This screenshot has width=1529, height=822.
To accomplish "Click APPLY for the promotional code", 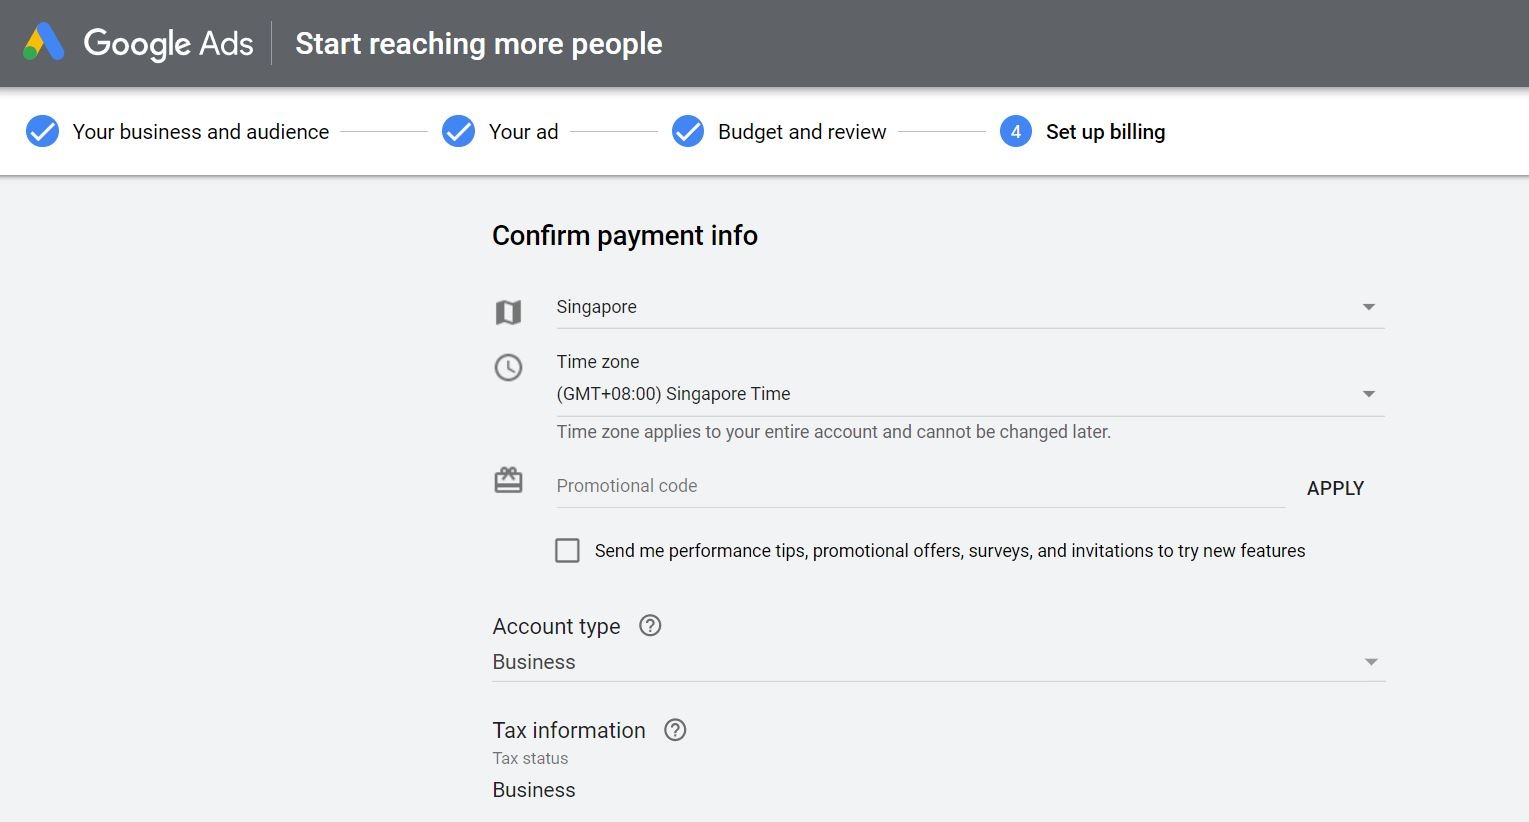I will click(1335, 488).
